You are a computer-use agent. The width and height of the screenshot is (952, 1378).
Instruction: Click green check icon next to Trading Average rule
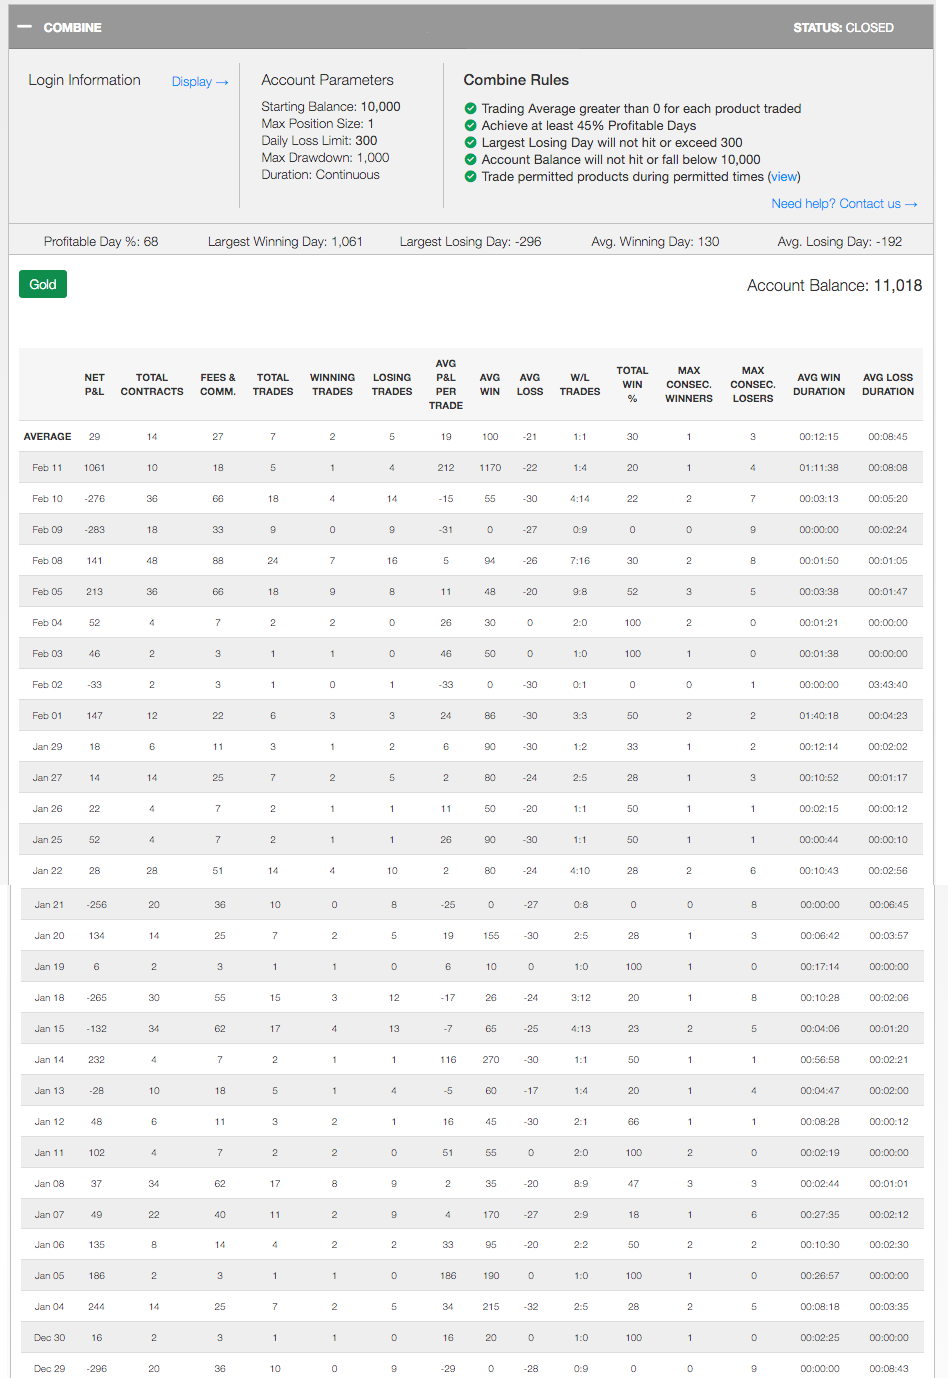[x=470, y=109]
